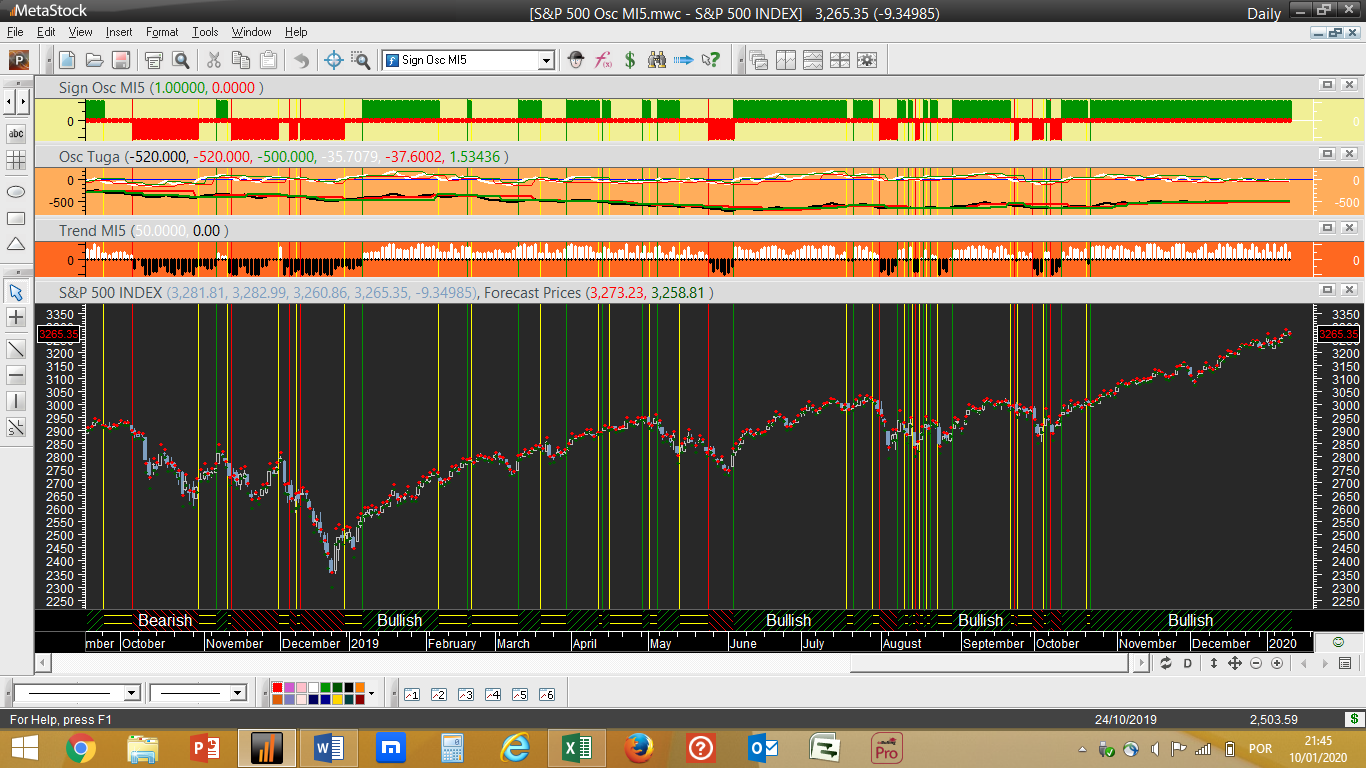Open Excel from the Windows taskbar
This screenshot has width=1366, height=768.
pyautogui.click(x=577, y=747)
